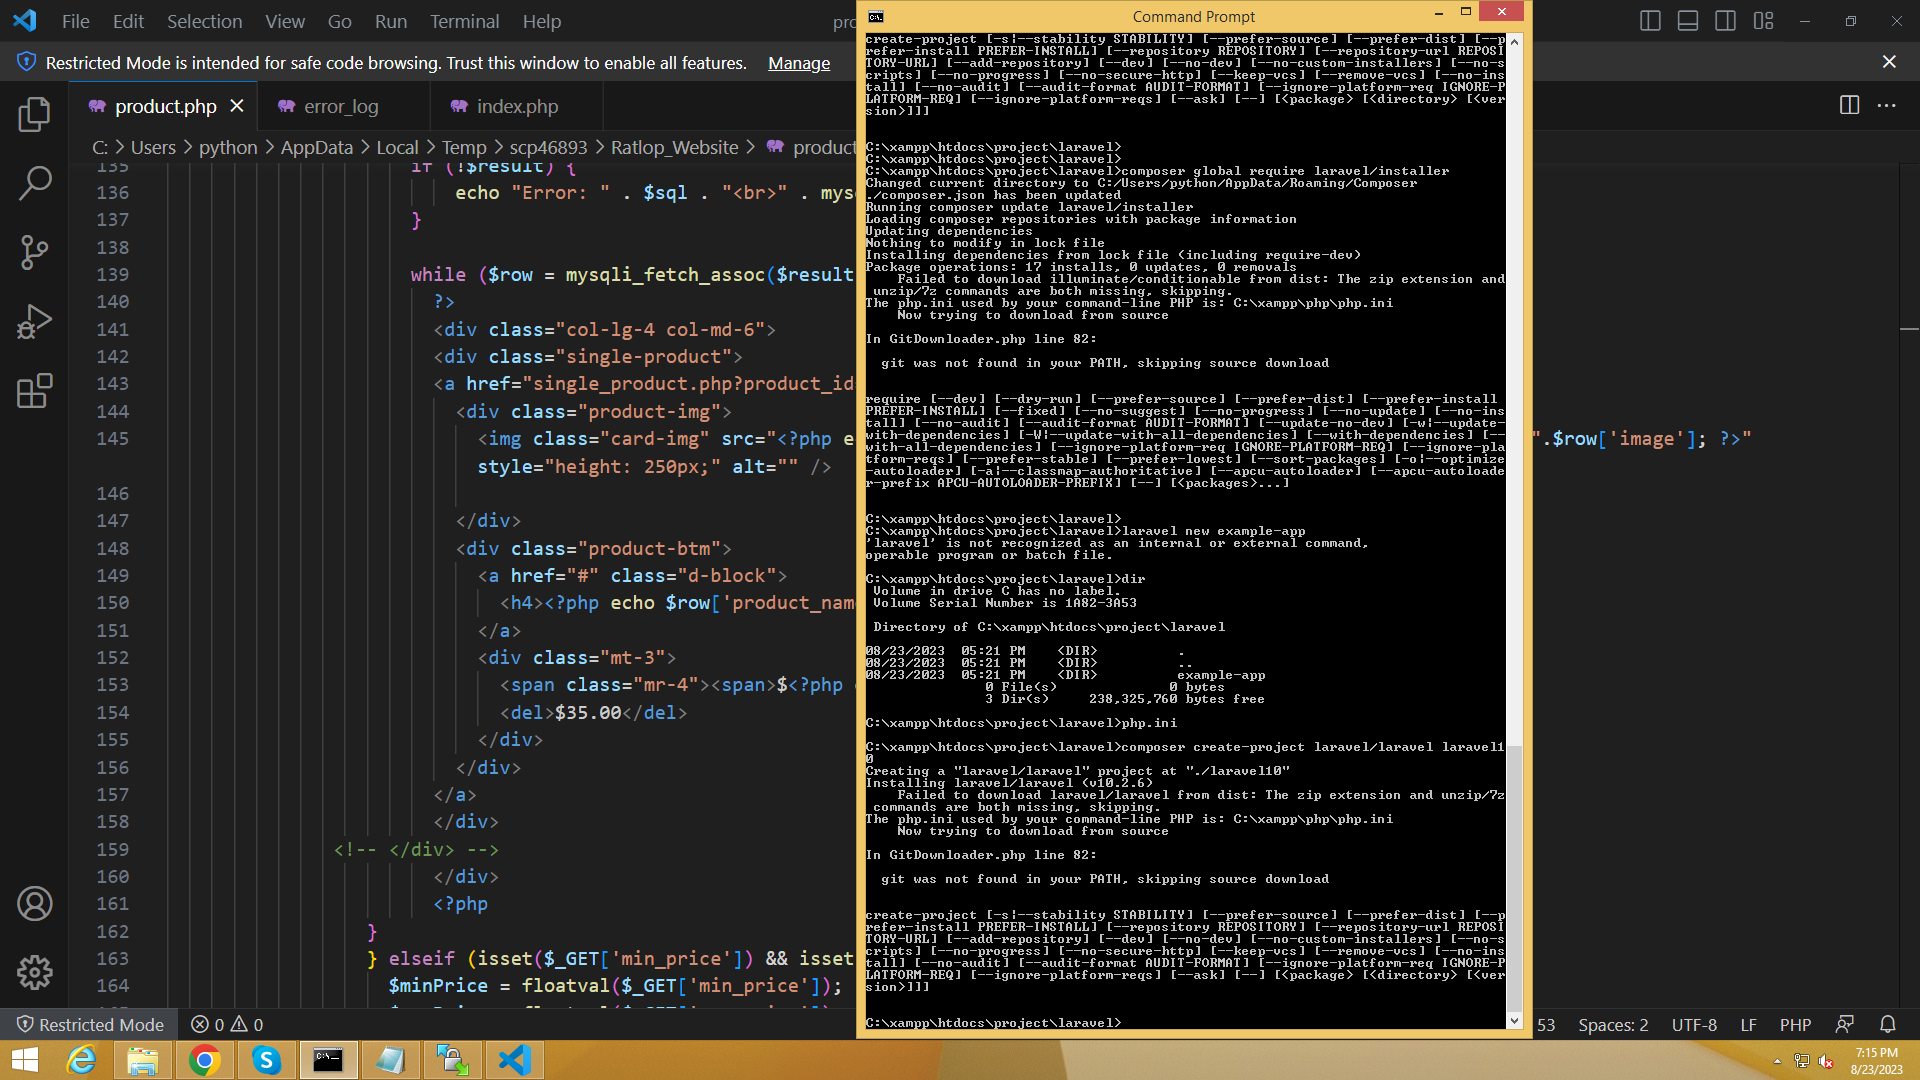
Task: Open Google Chrome from taskbar
Action: click(x=204, y=1060)
